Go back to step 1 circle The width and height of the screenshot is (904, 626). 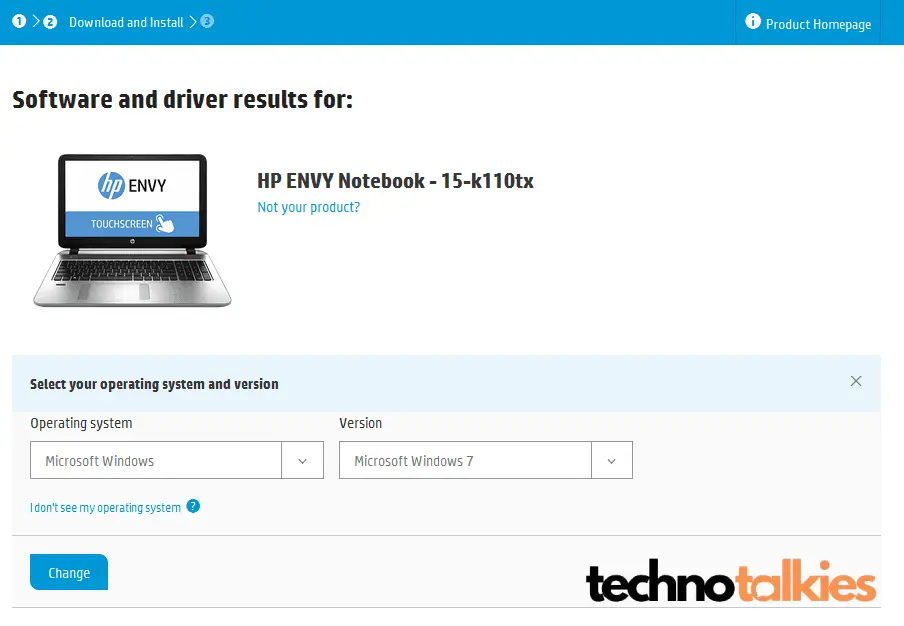point(19,21)
